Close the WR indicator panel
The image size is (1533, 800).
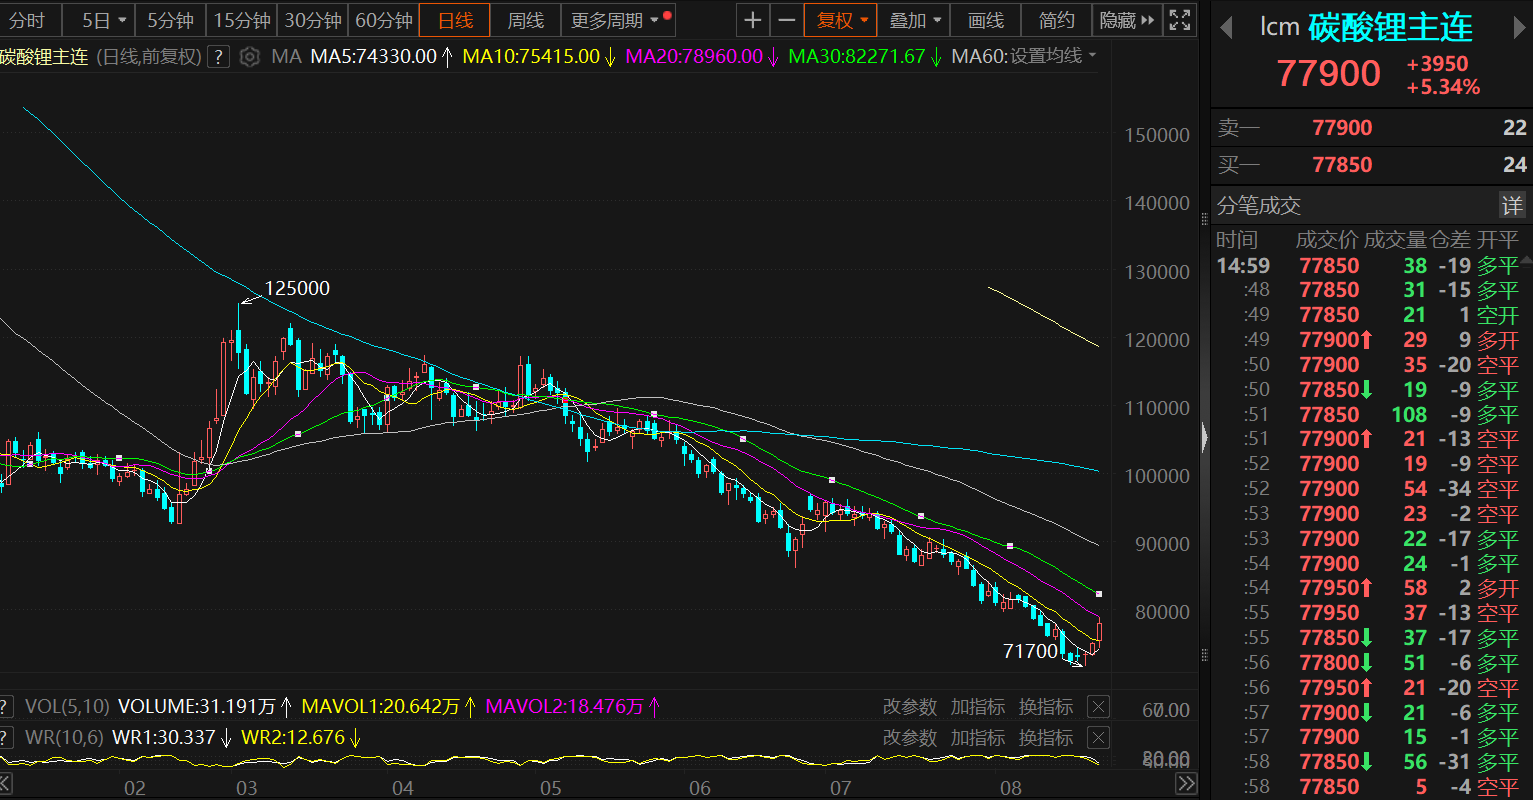coord(1097,738)
